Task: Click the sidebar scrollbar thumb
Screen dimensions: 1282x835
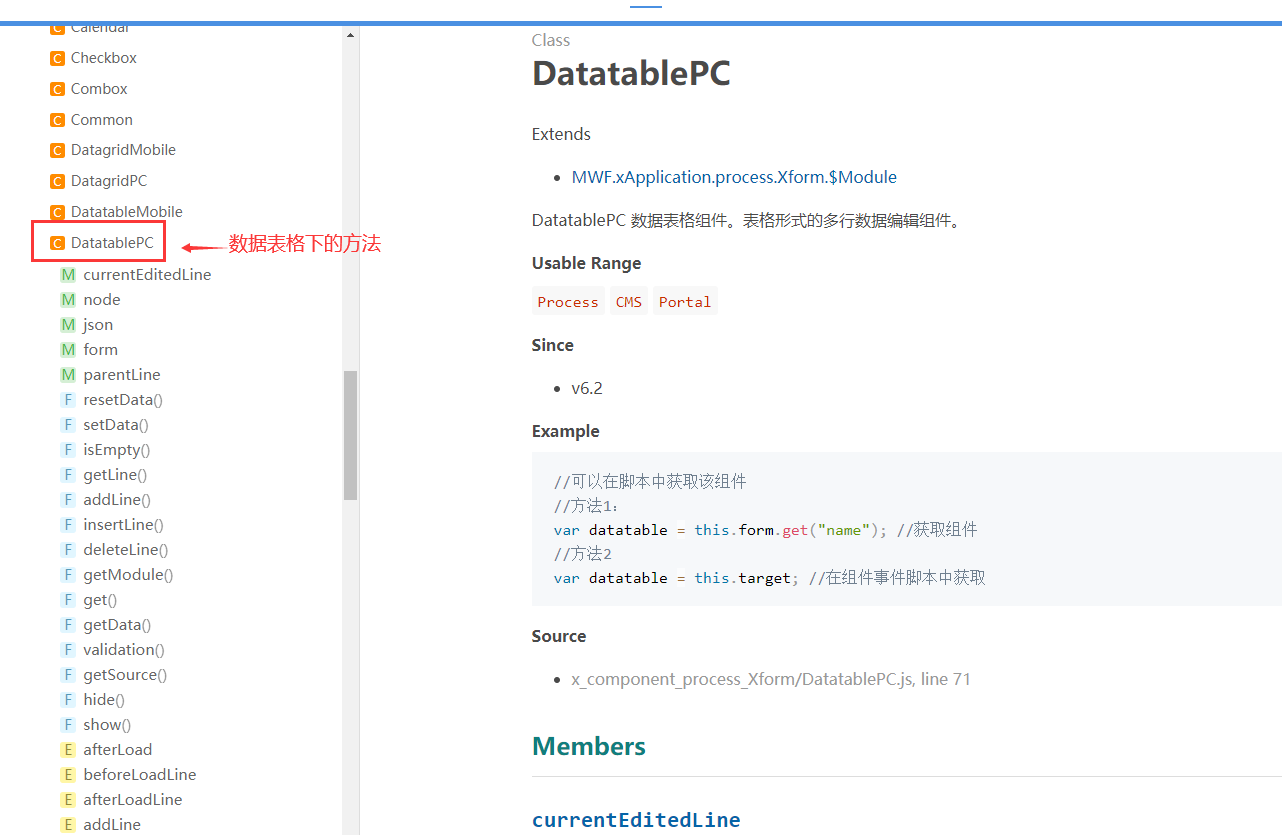Action: pyautogui.click(x=350, y=435)
